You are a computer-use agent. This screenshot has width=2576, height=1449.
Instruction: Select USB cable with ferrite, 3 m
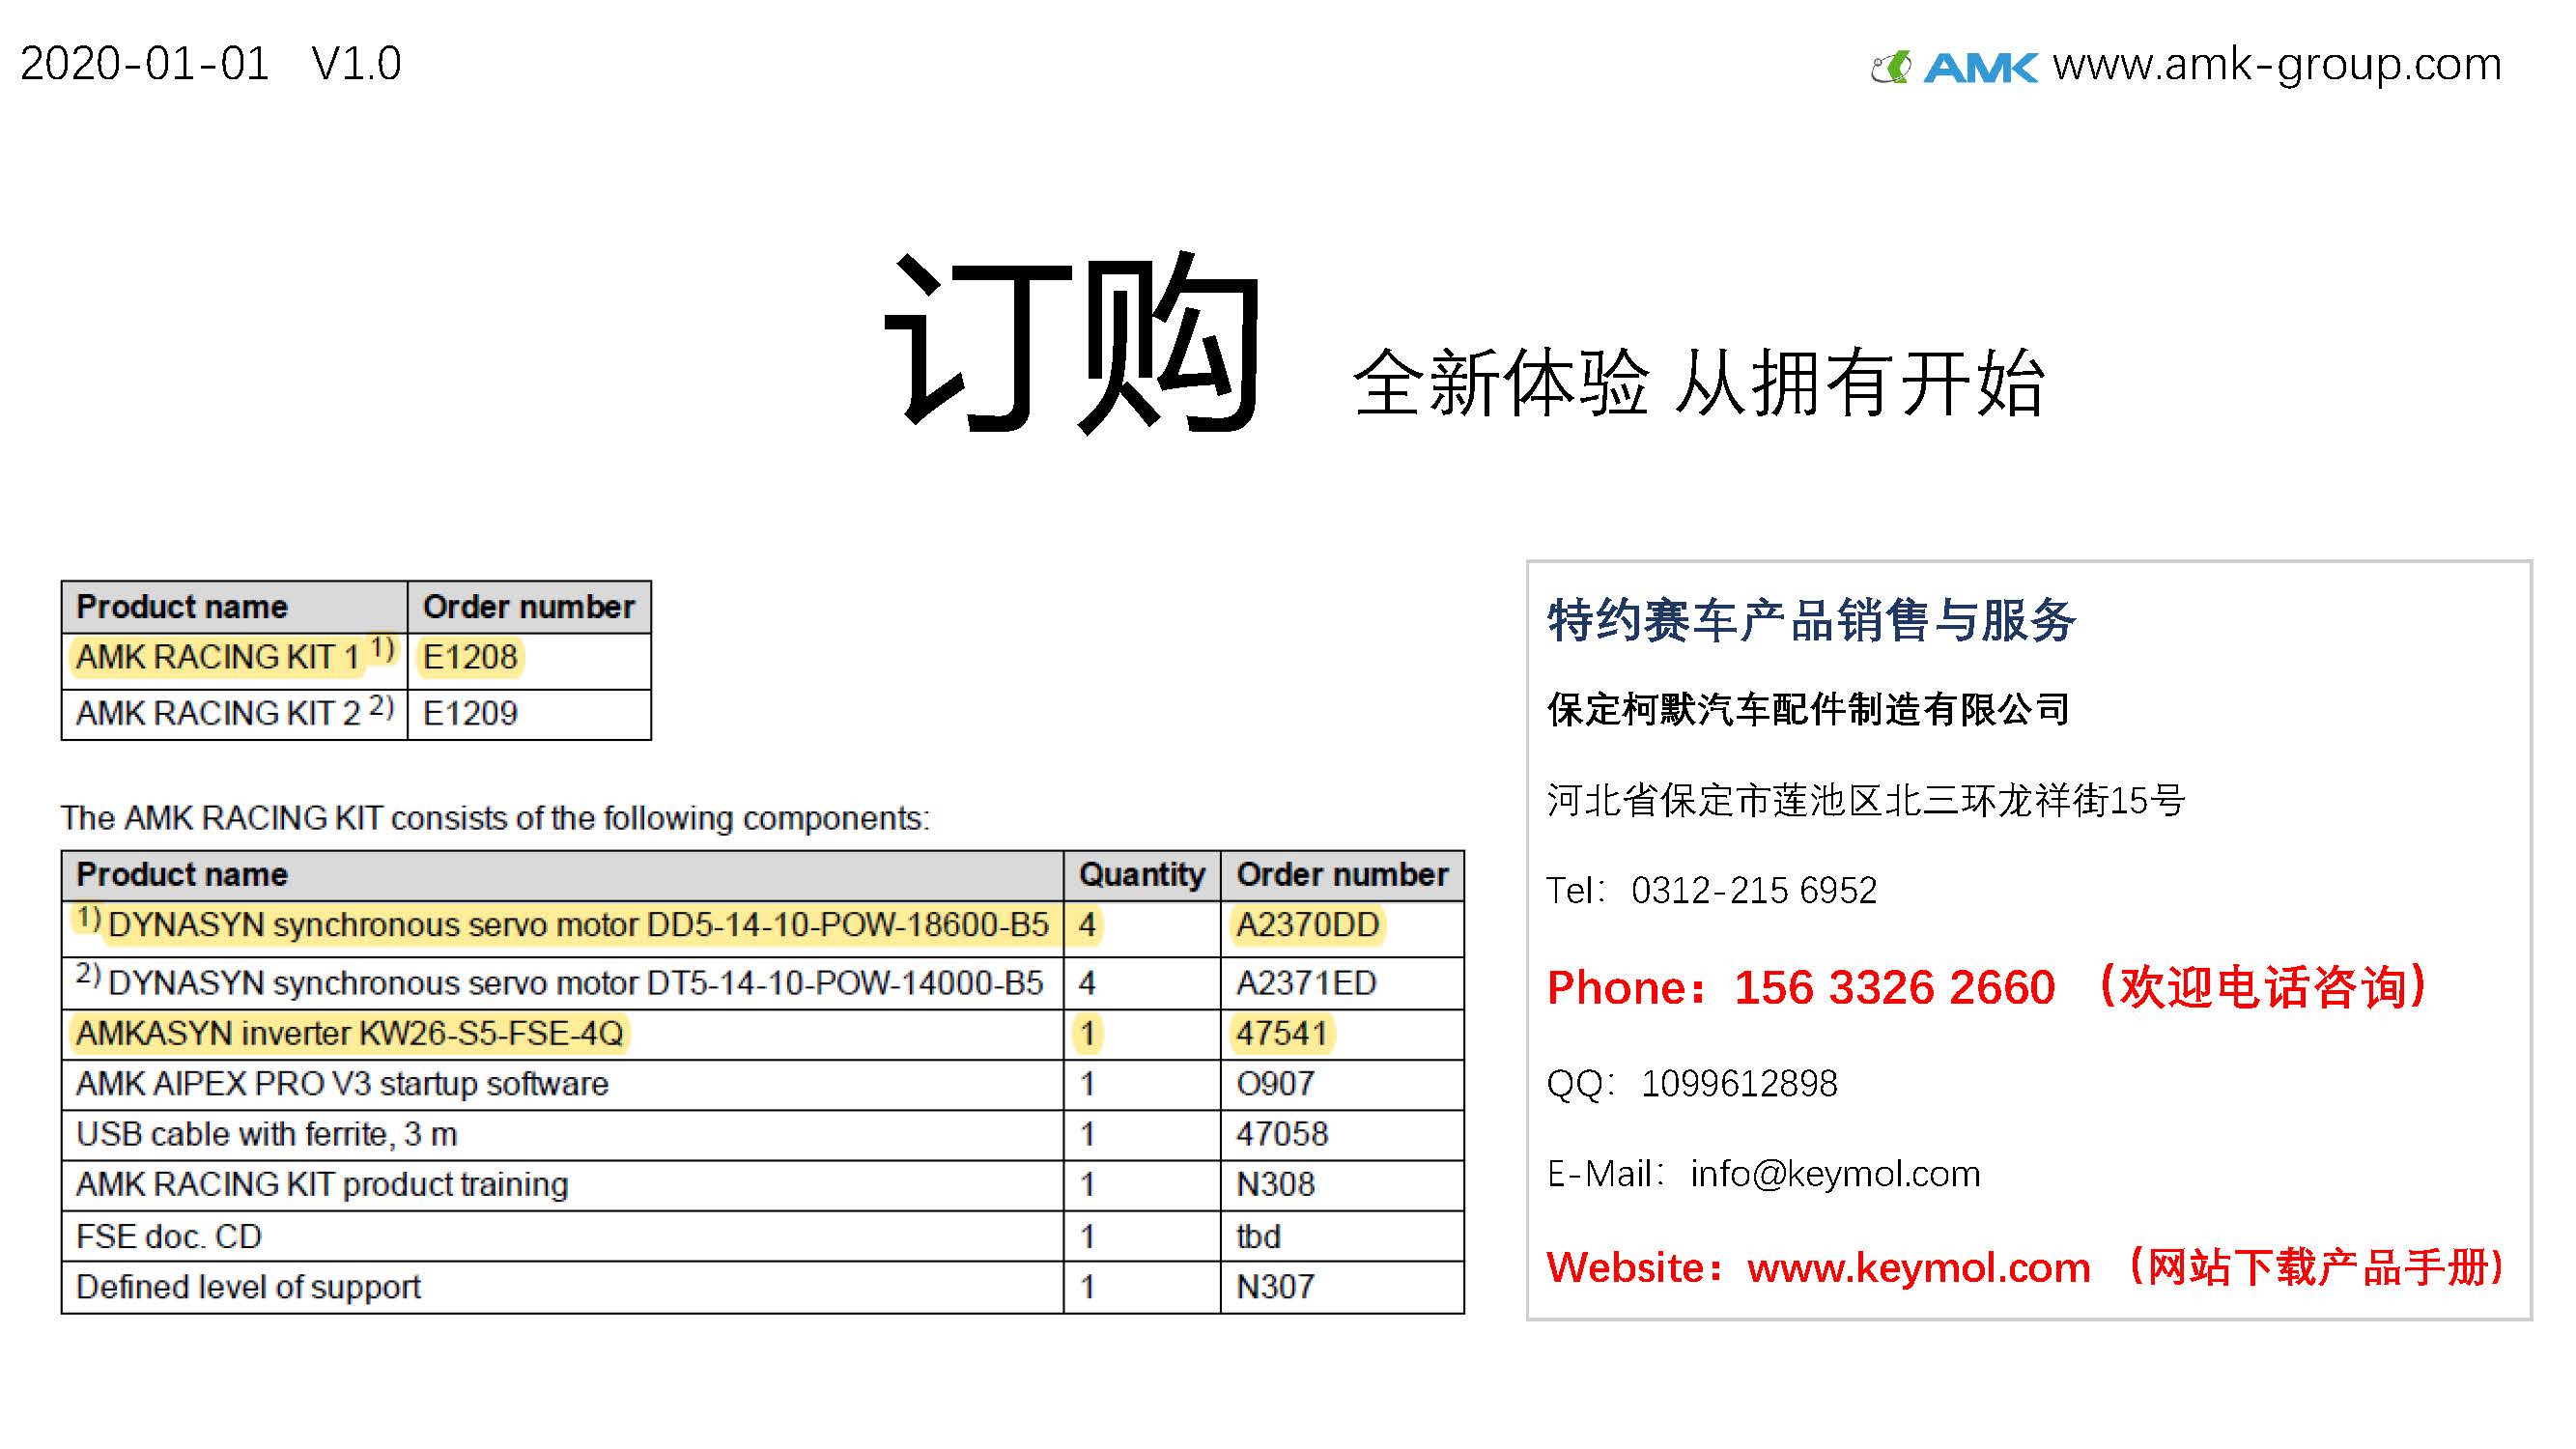(x=267, y=1134)
